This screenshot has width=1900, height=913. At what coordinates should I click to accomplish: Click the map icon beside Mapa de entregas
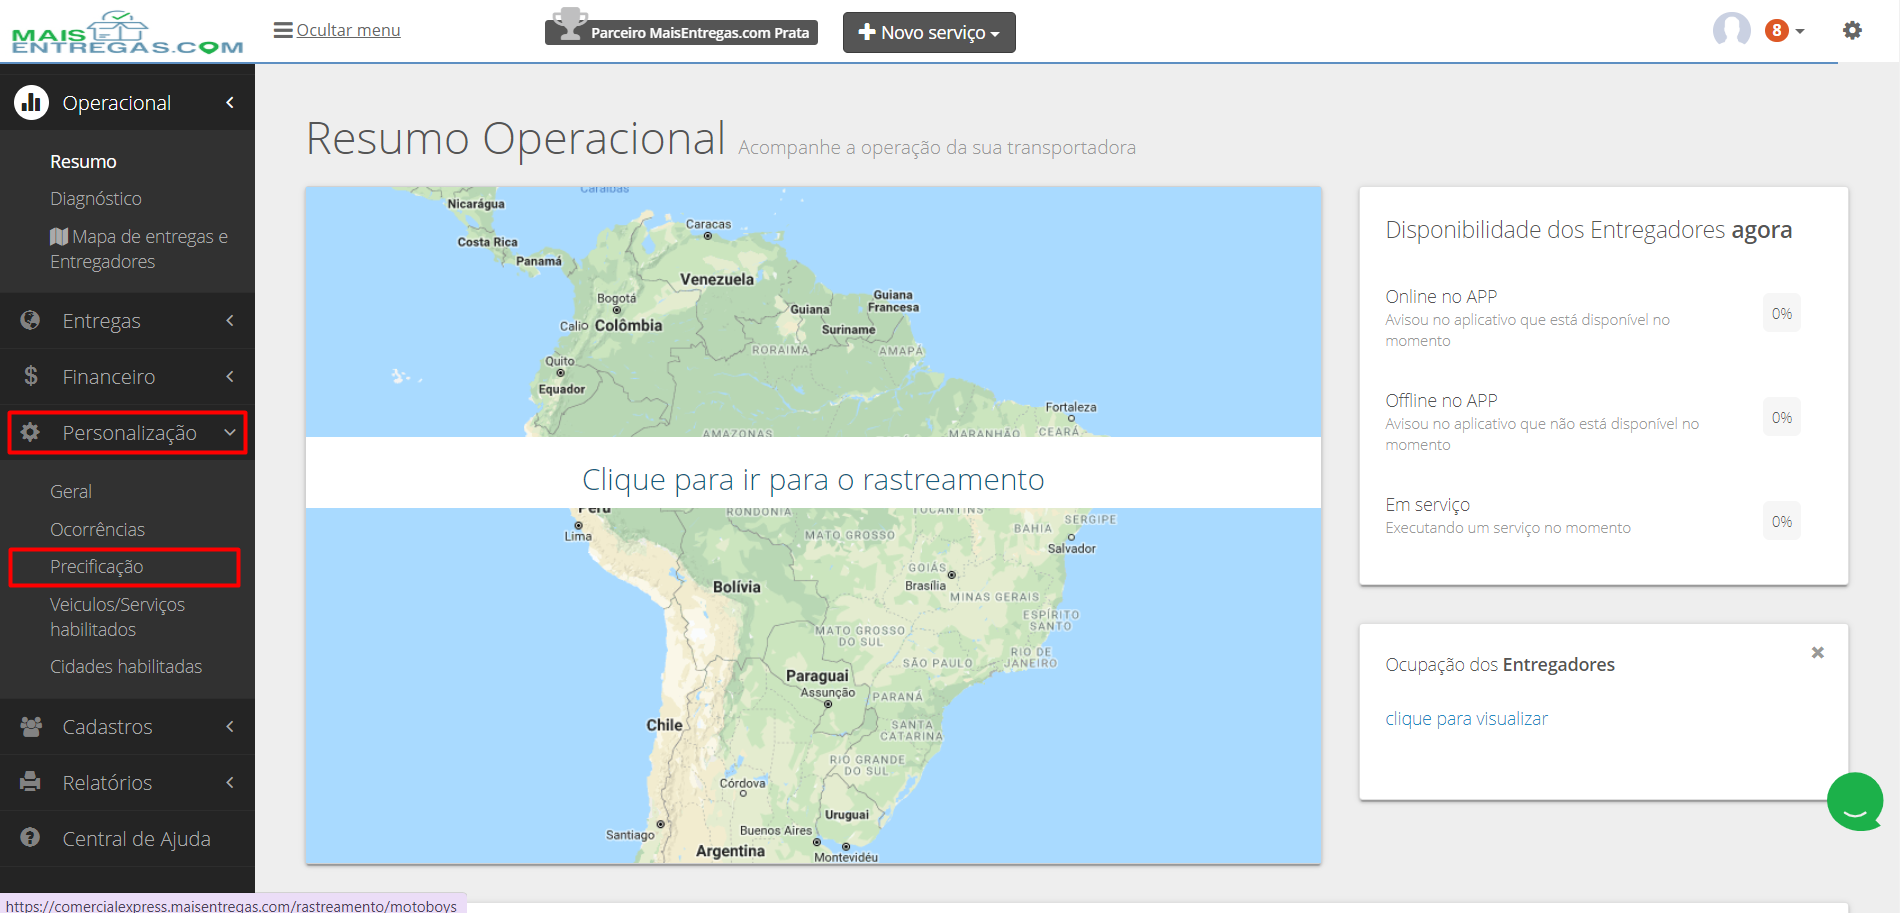pos(59,237)
